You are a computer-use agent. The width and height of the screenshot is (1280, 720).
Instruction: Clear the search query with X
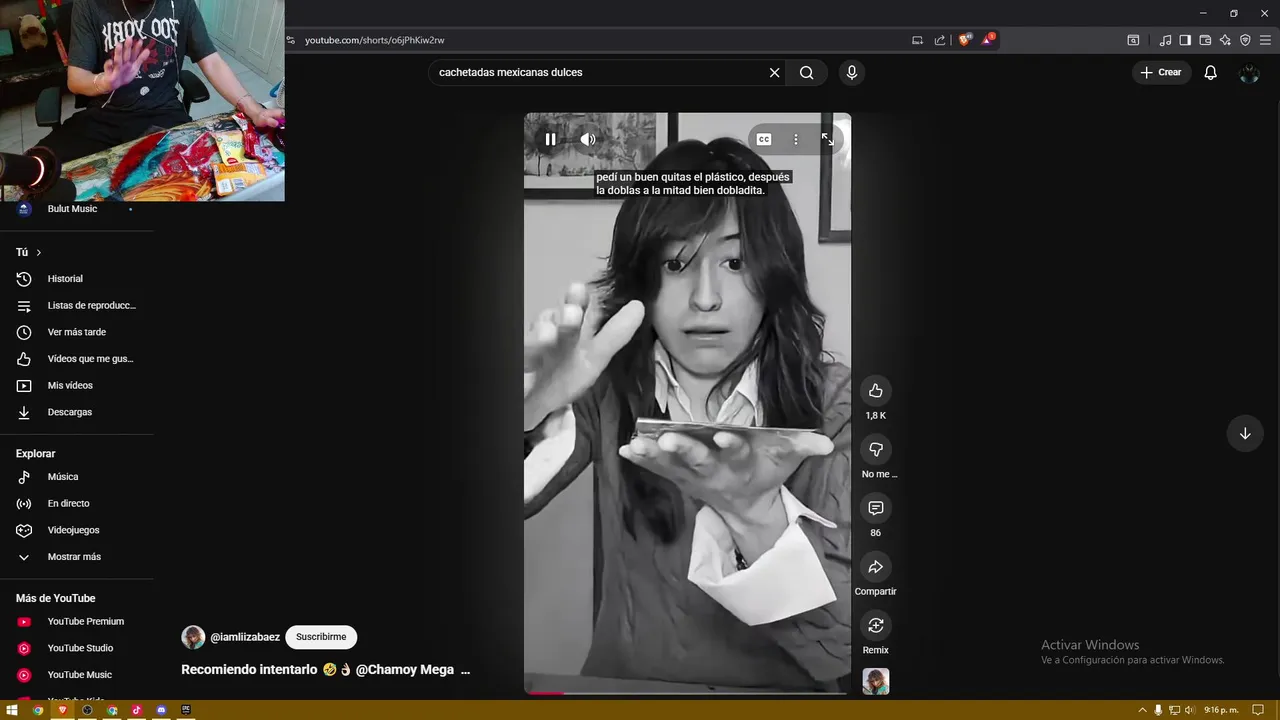pyautogui.click(x=774, y=72)
